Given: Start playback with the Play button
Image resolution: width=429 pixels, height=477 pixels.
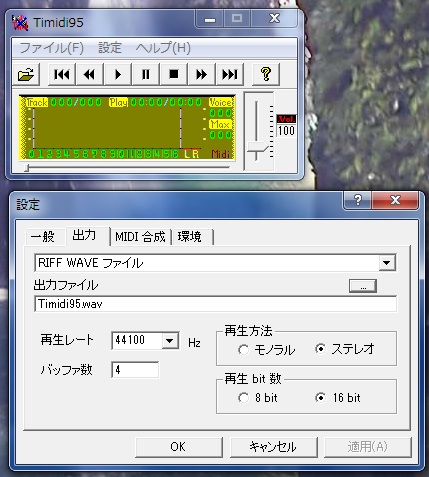Looking at the screenshot, I should tap(118, 74).
